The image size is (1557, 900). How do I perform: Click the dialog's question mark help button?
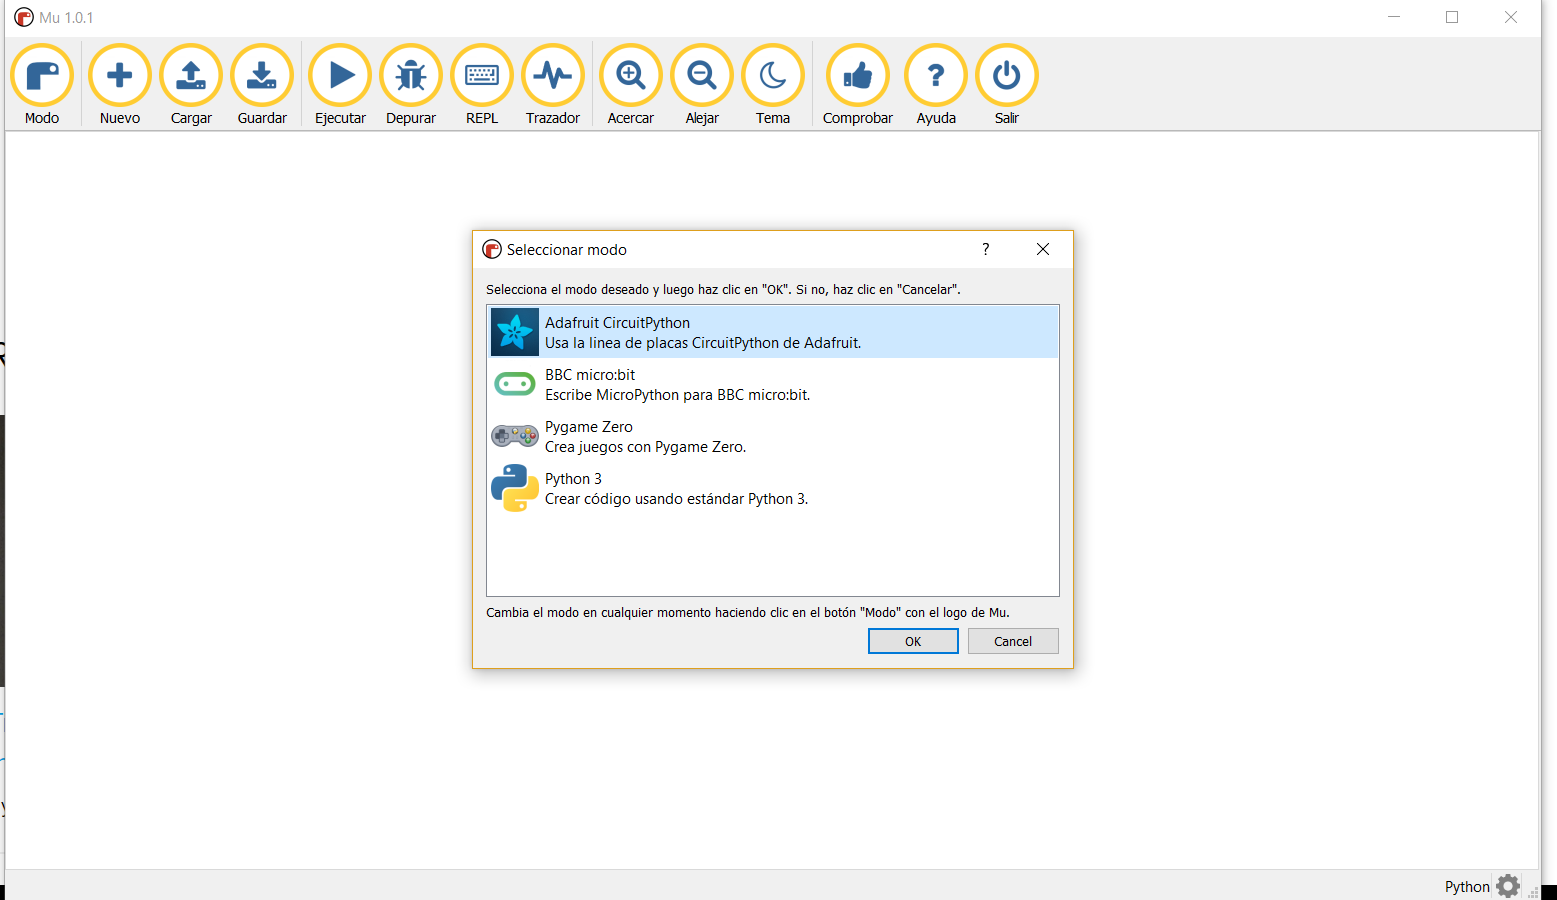tap(986, 249)
